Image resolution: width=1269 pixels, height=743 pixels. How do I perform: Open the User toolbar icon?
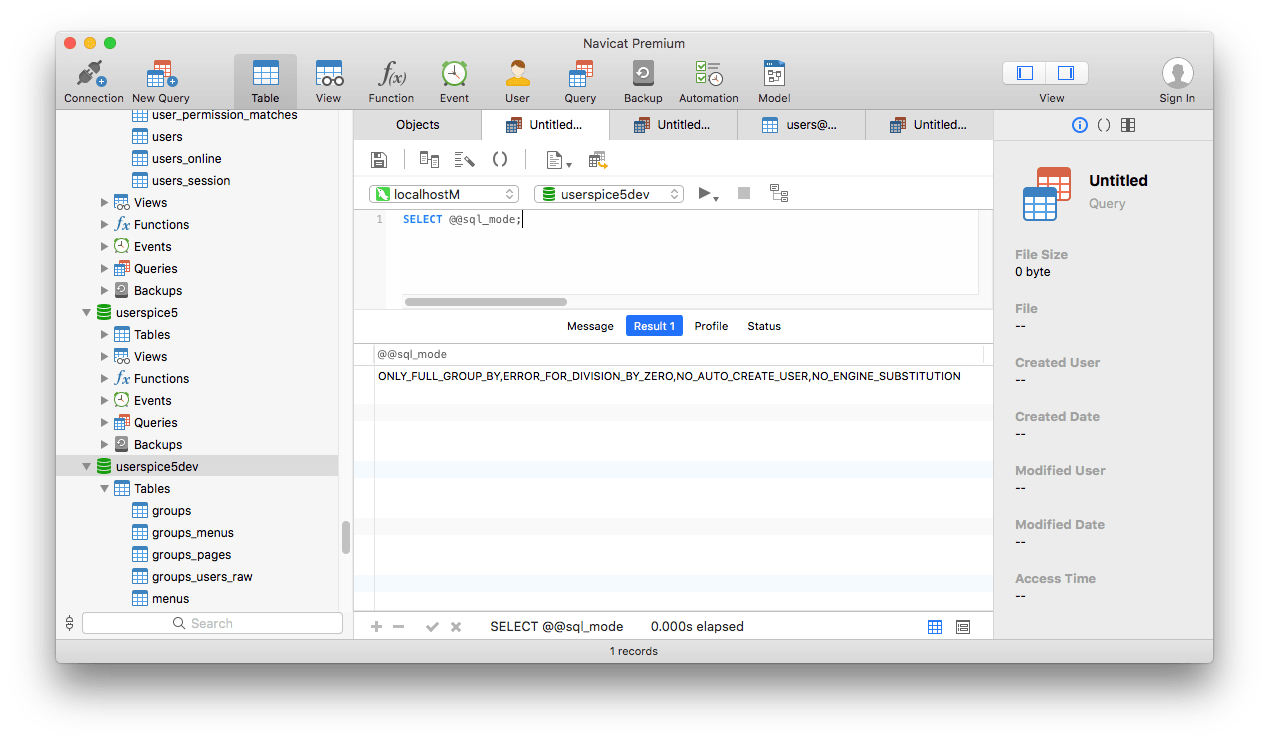tap(517, 81)
